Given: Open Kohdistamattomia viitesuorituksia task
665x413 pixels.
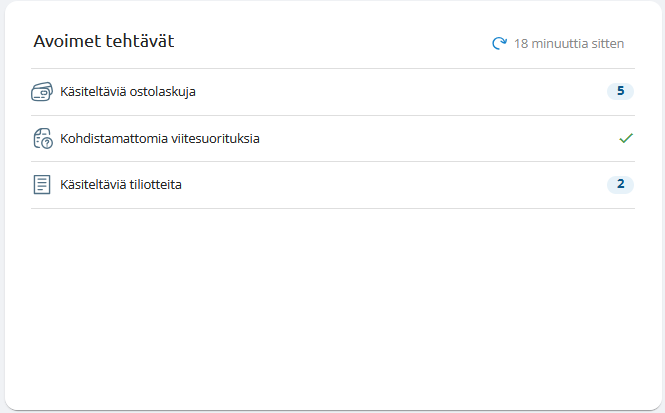Looking at the screenshot, I should click(x=159, y=139).
